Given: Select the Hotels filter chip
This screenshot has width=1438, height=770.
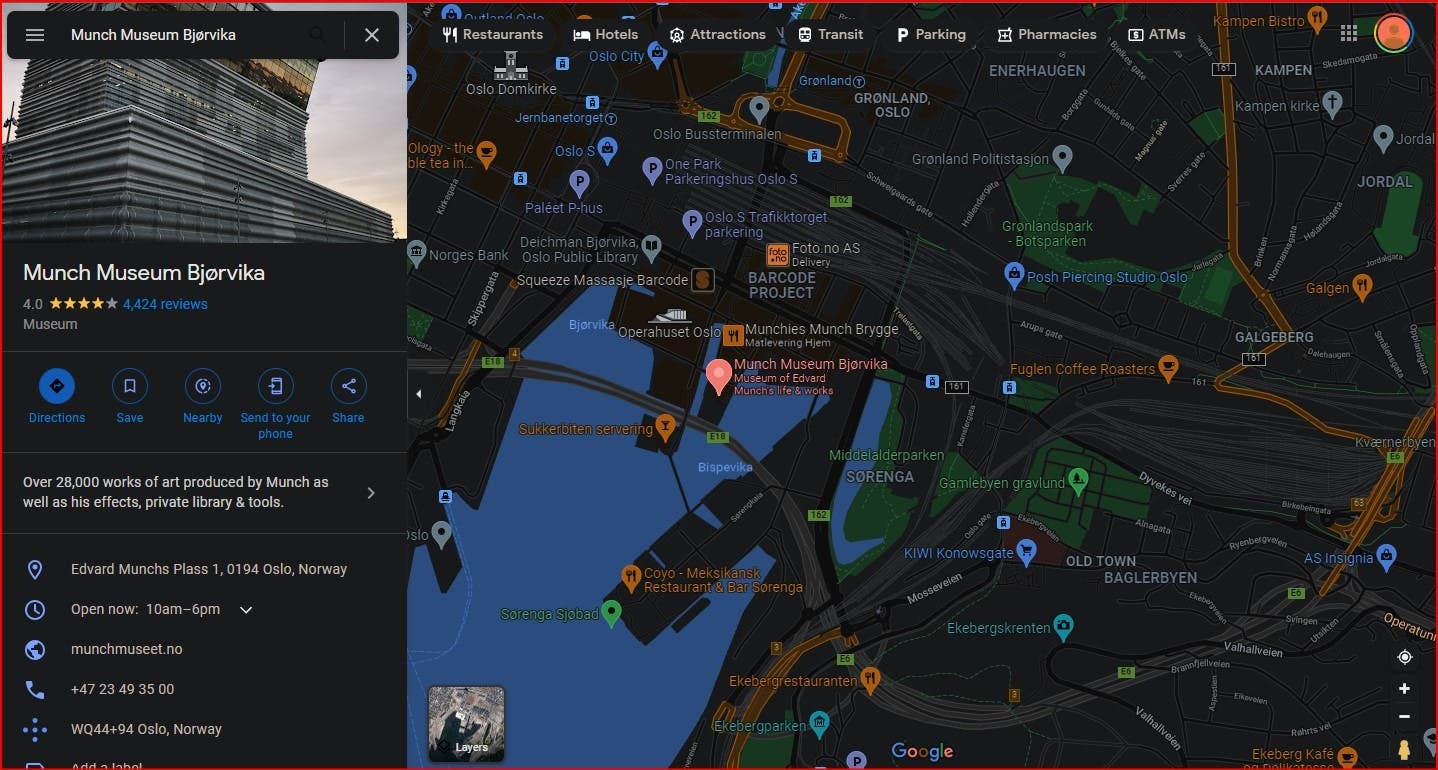Looking at the screenshot, I should pyautogui.click(x=606, y=35).
